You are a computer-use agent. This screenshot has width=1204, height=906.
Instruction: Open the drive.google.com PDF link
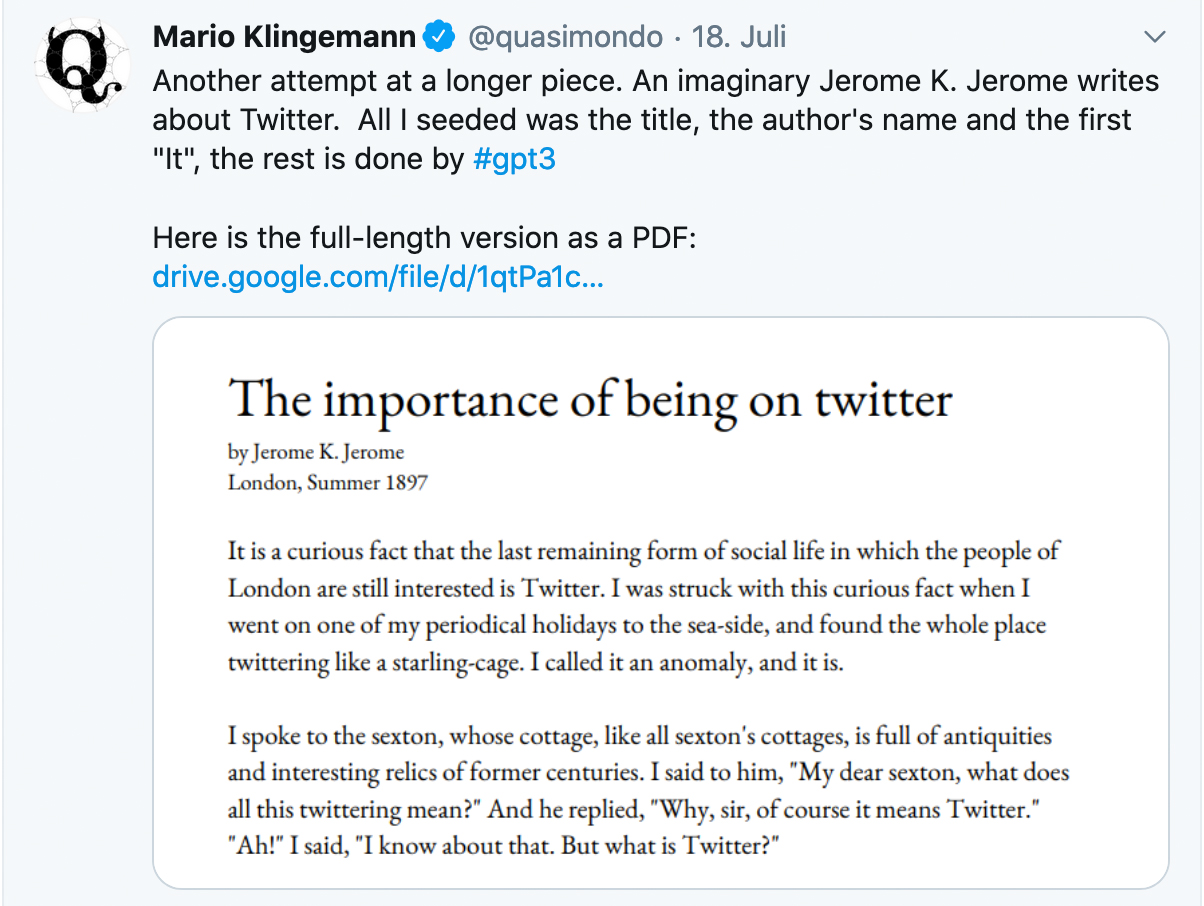(378, 276)
